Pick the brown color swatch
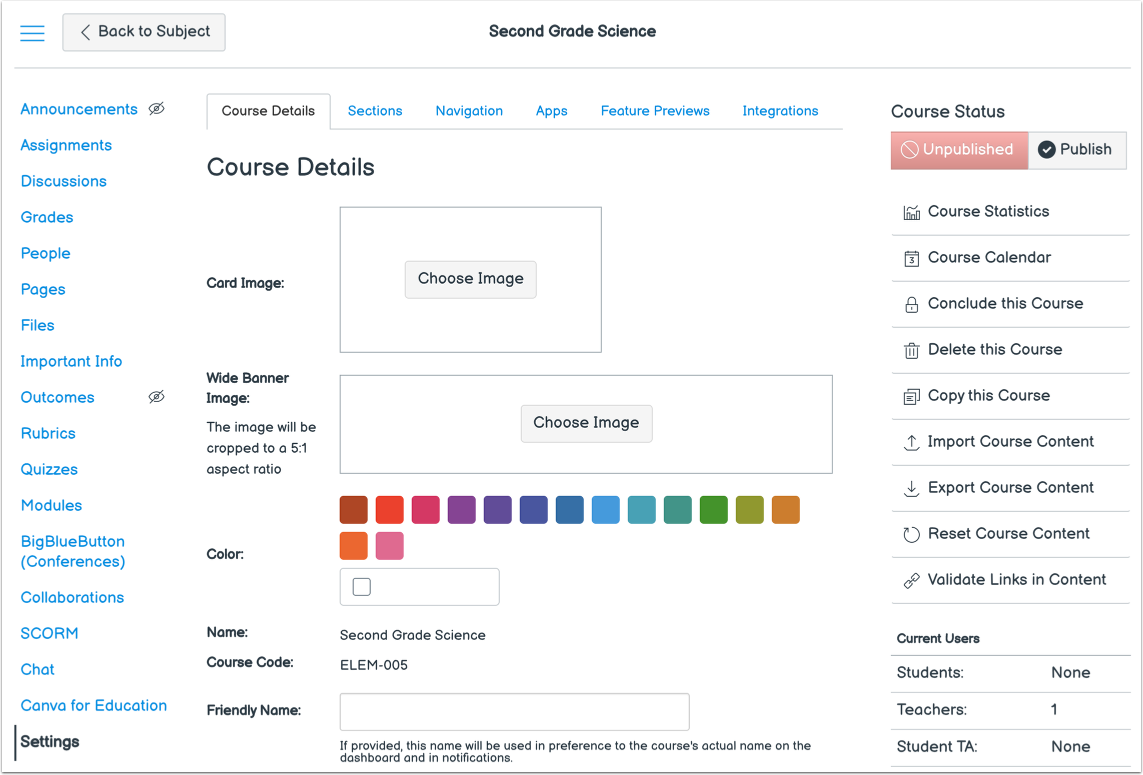The width and height of the screenshot is (1143, 775). 354,510
